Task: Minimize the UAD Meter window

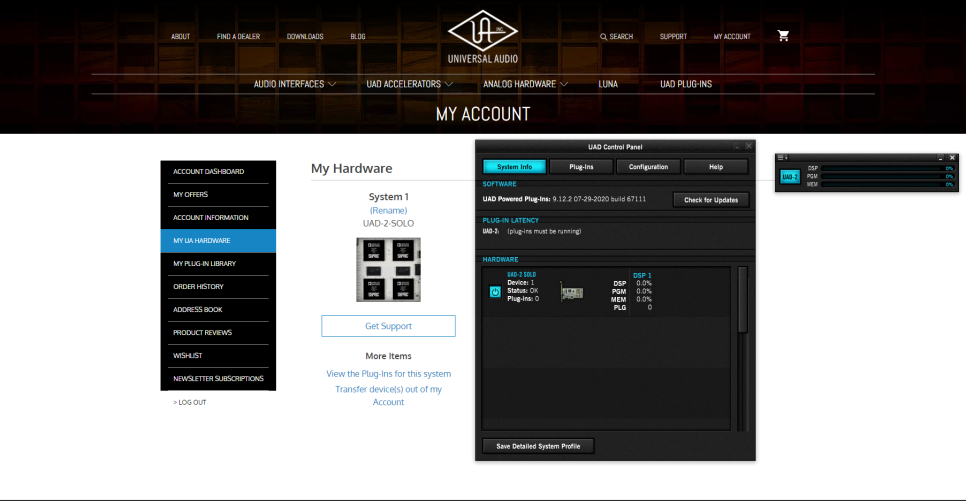Action: (940, 158)
